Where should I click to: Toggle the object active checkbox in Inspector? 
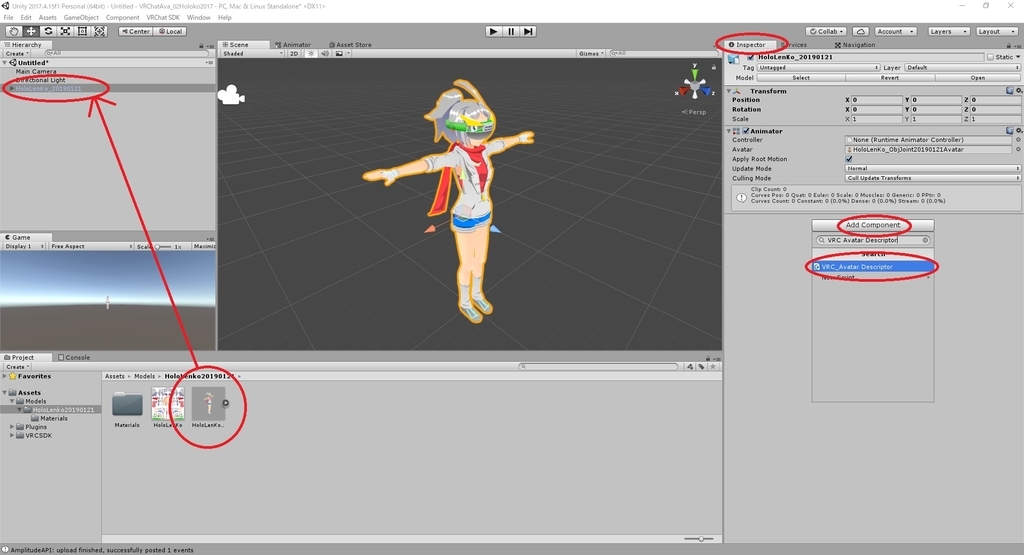[750, 57]
